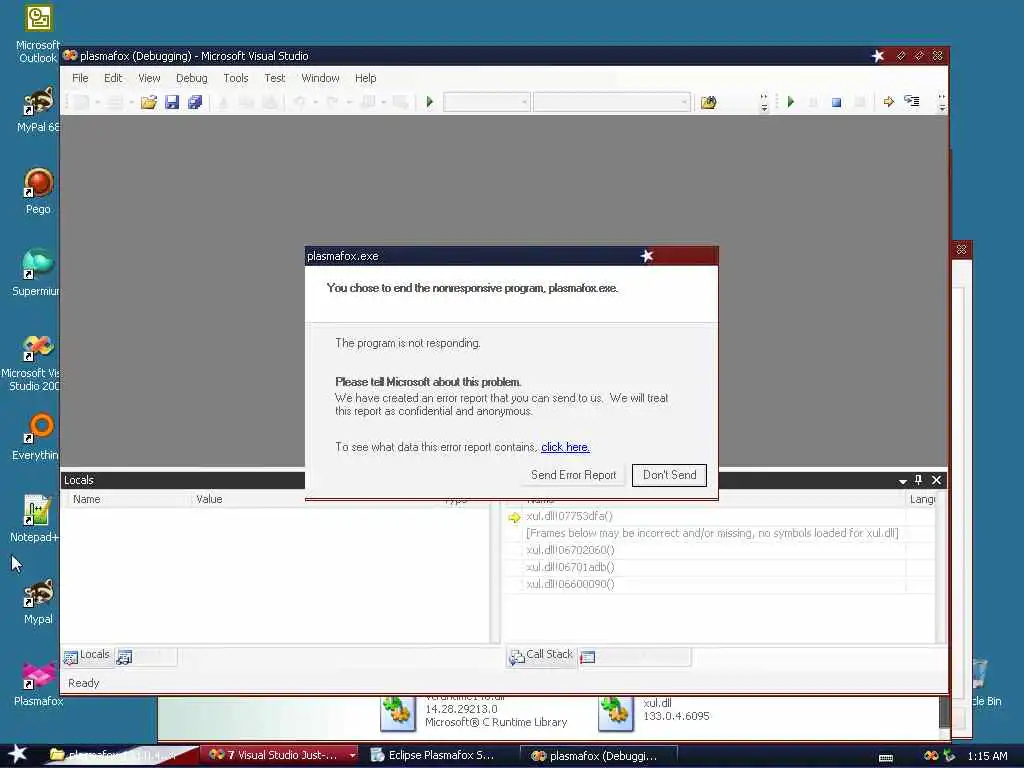Select the unlabeled tab next to Call Stack

pos(635,656)
